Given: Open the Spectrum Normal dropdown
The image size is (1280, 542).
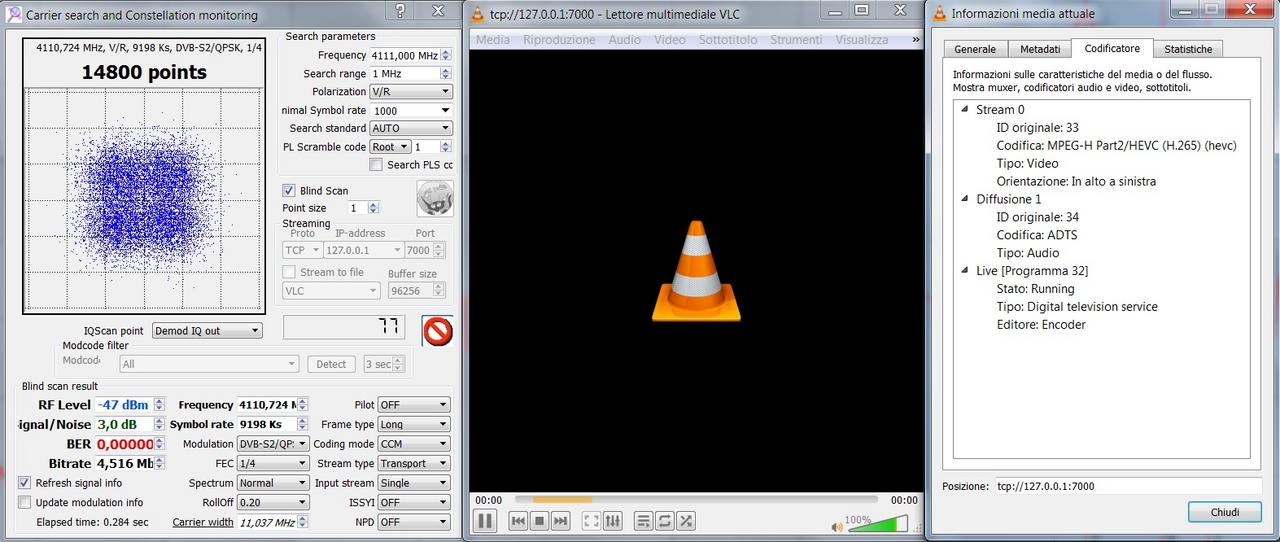Looking at the screenshot, I should coord(272,482).
